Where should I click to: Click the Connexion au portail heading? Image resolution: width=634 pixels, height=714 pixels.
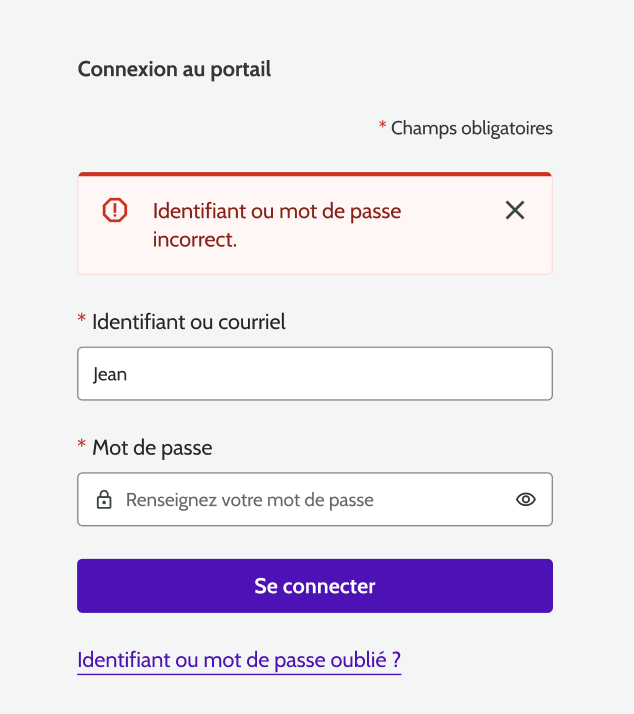pyautogui.click(x=174, y=69)
